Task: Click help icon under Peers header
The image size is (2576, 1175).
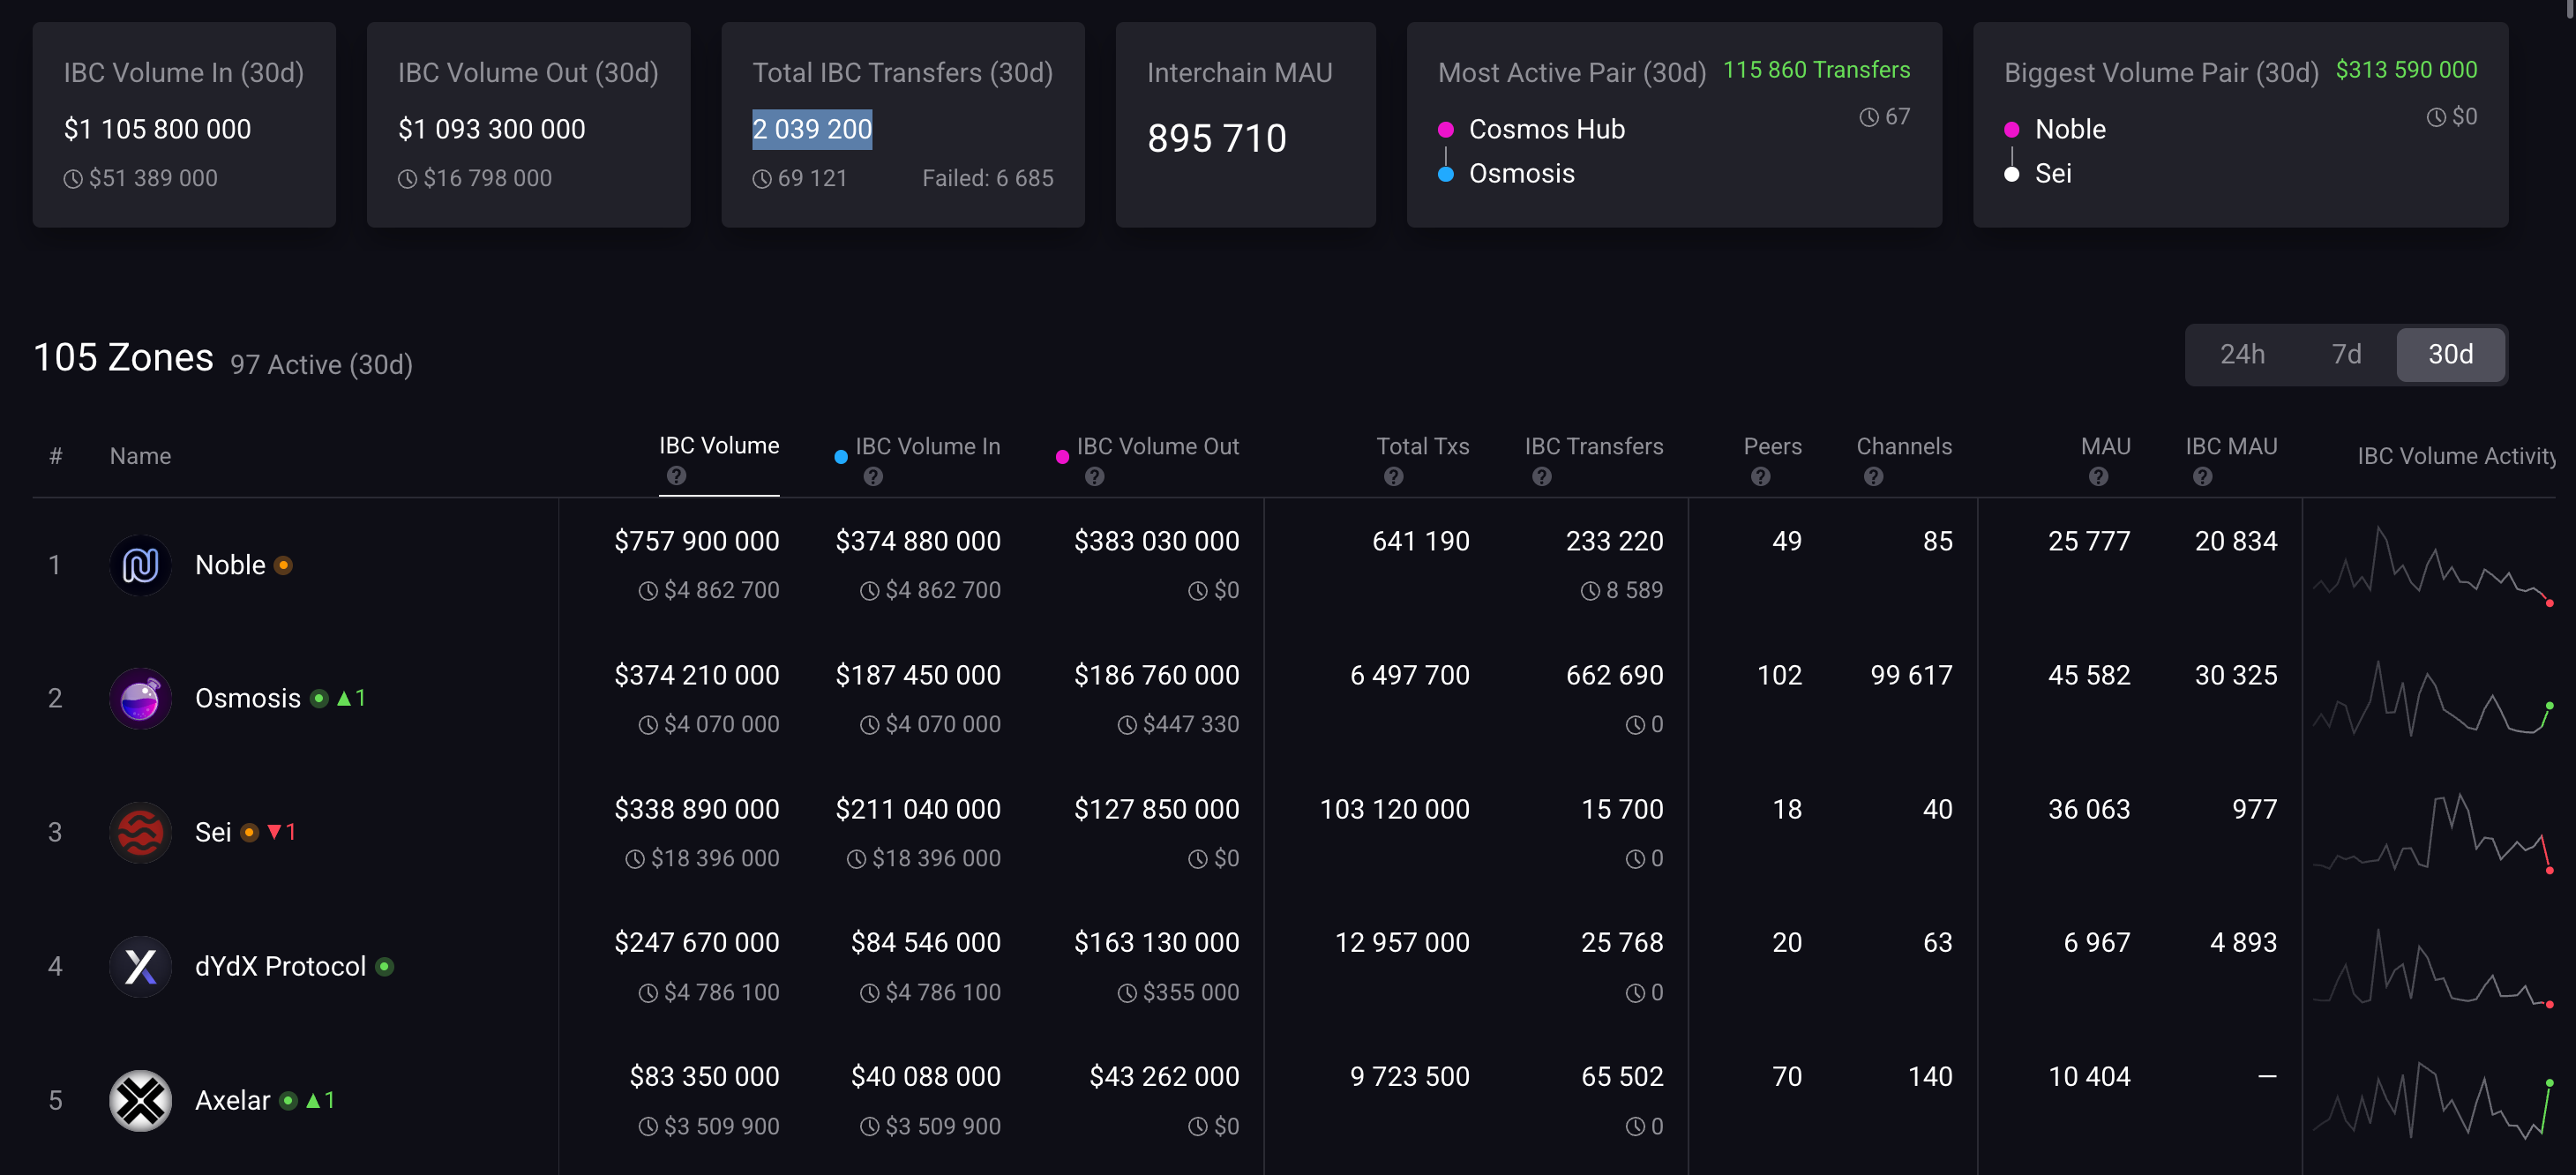Action: [x=1761, y=477]
